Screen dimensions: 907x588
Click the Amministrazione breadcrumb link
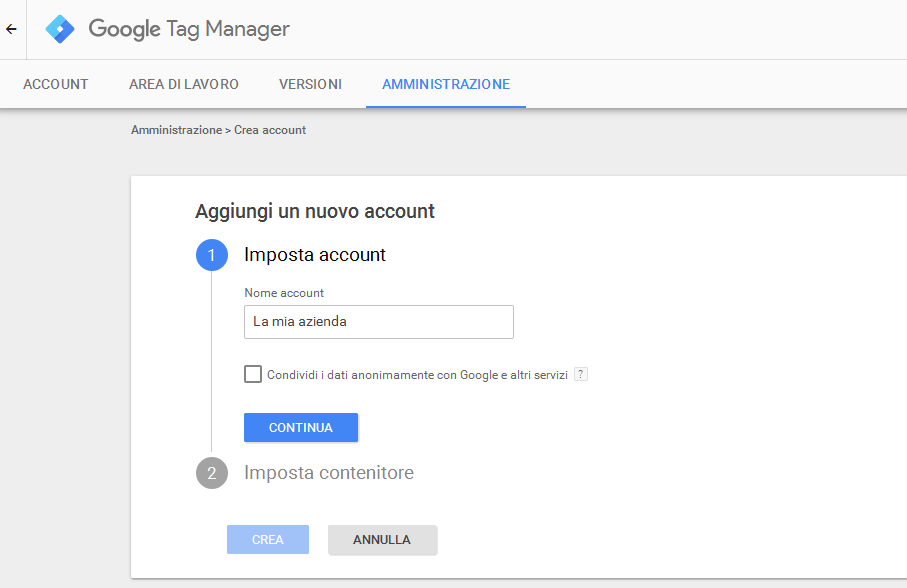[x=176, y=130]
